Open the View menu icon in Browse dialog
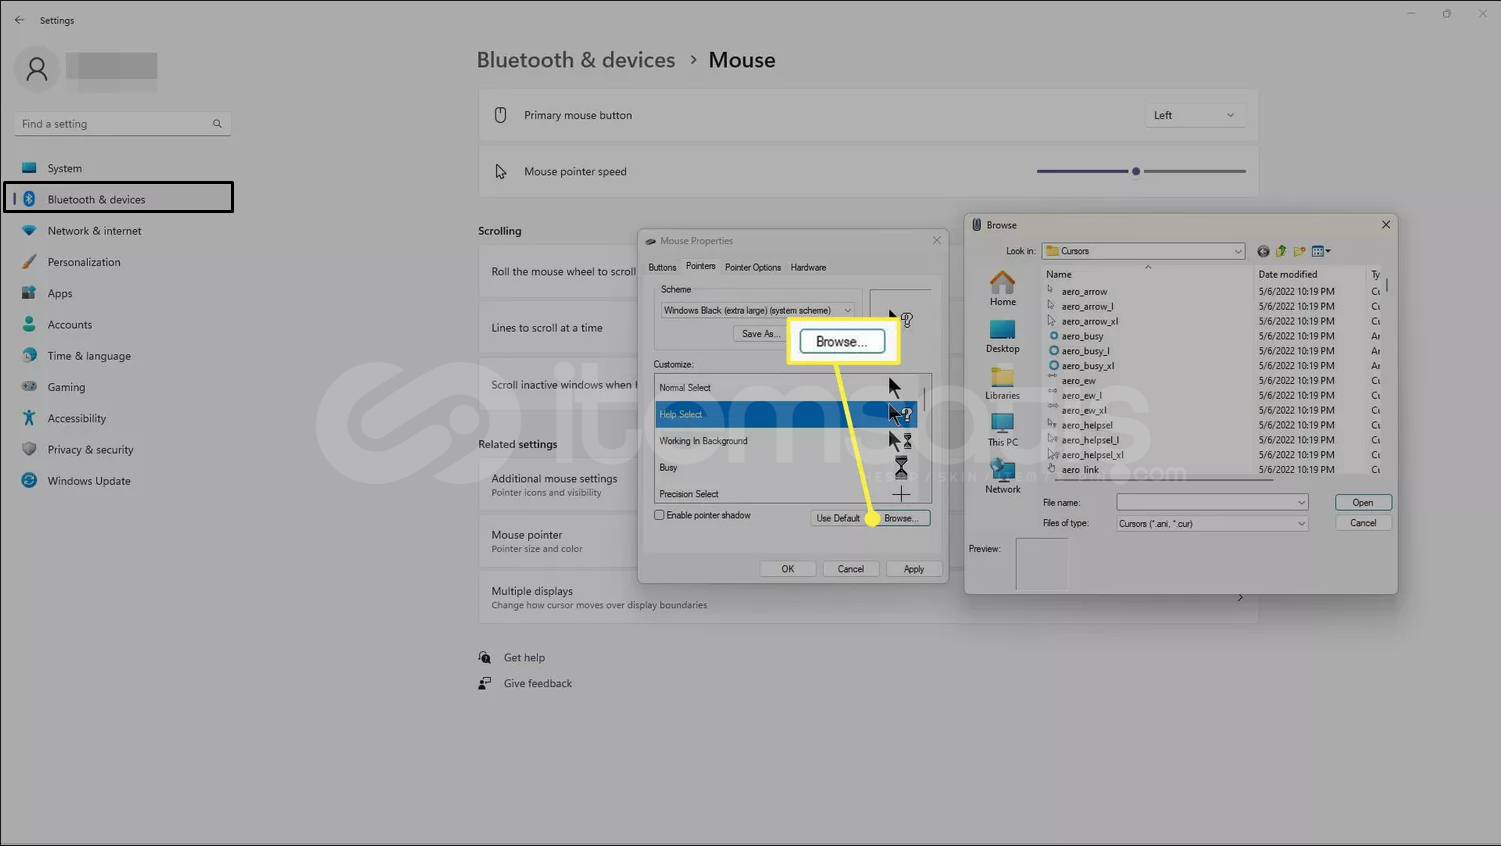This screenshot has height=846, width=1501. [1320, 251]
